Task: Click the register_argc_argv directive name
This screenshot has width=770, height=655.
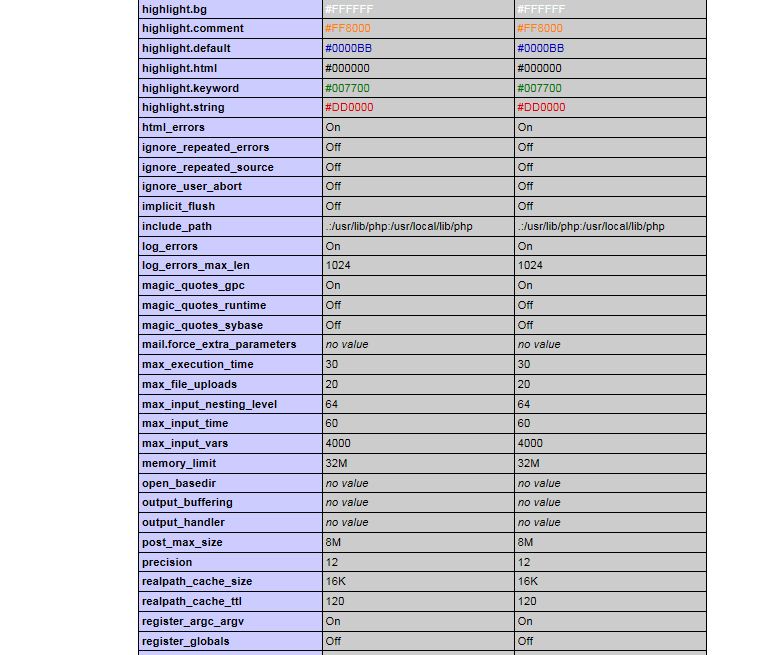Action: pyautogui.click(x=193, y=622)
